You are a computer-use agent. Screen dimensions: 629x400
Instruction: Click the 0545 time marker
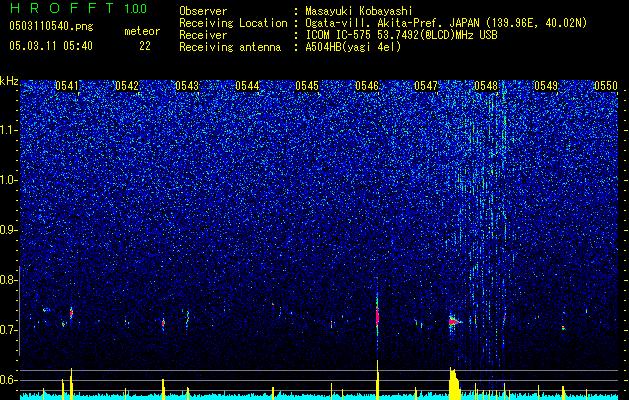[x=307, y=86]
